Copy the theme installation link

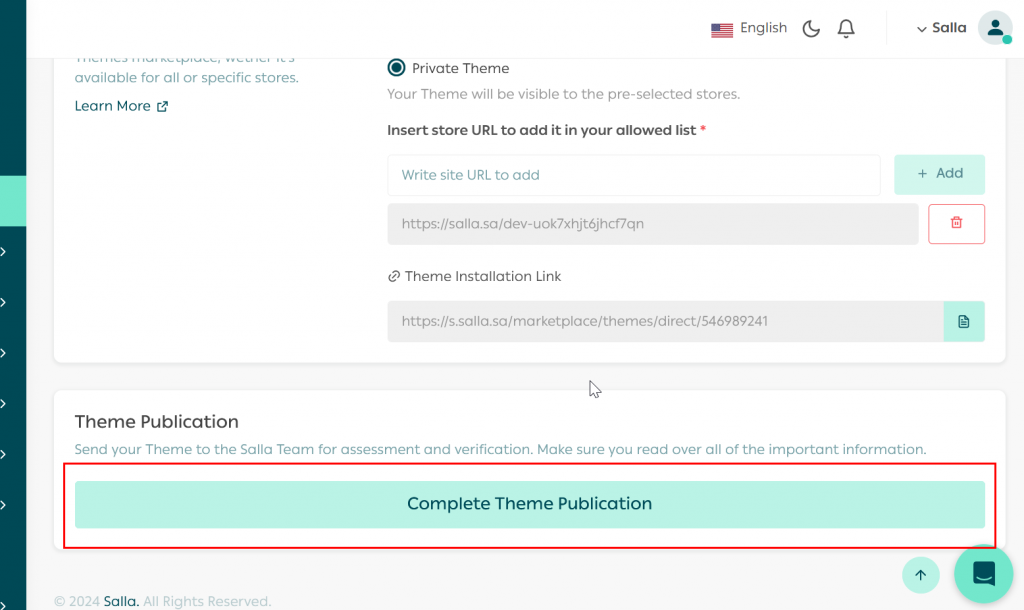963,321
